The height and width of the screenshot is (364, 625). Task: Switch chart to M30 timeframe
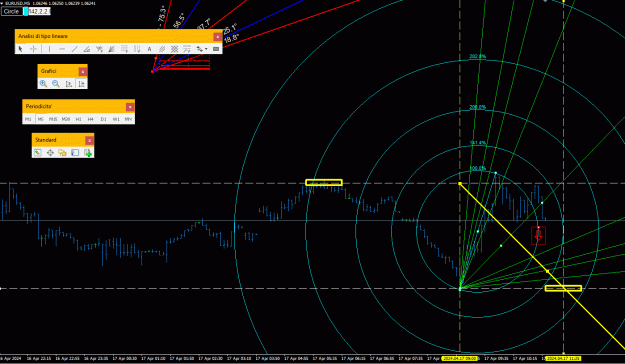[66, 119]
